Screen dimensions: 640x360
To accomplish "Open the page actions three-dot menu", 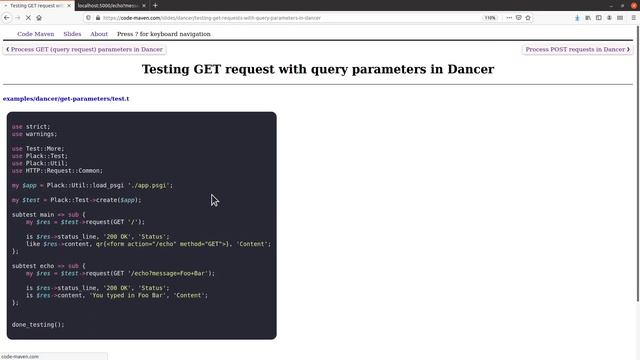I will 509,18.
